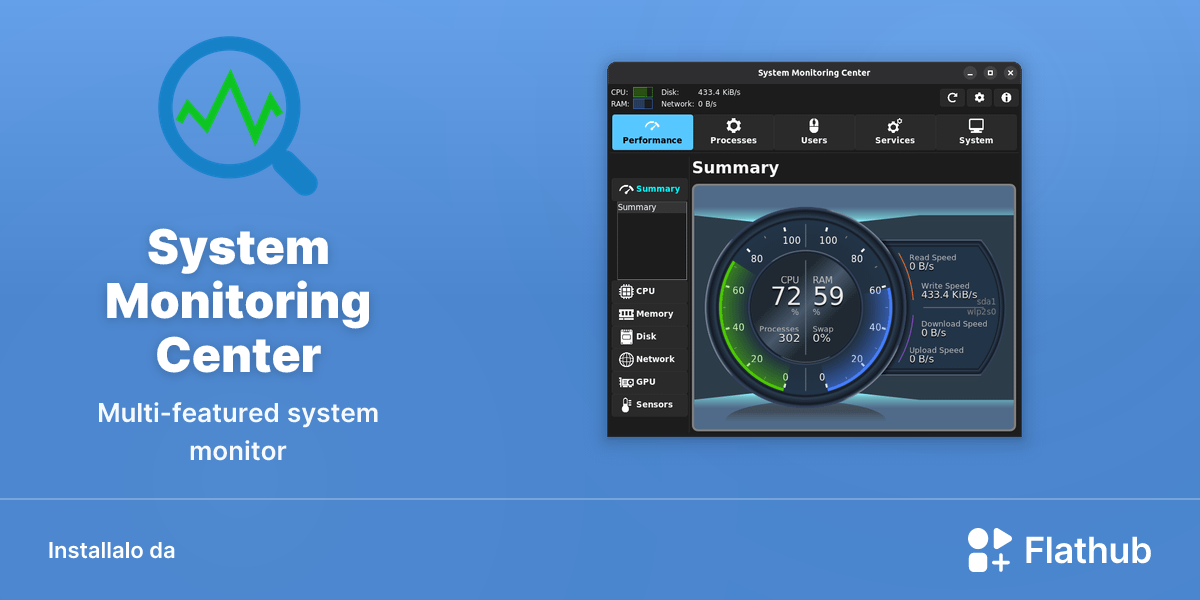Open the Services tab
Viewport: 1200px width, 600px height.
click(895, 132)
